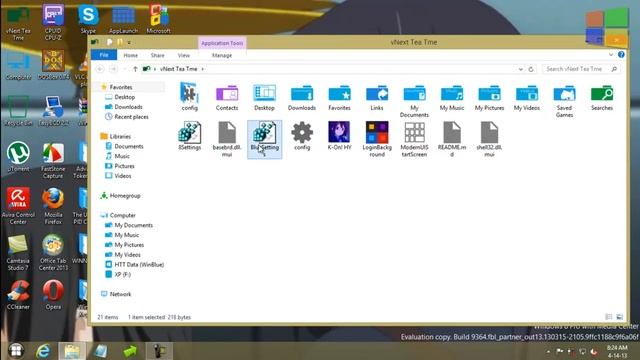Image resolution: width=640 pixels, height=360 pixels.
Task: Select the config gear settings file
Action: [x=302, y=136]
